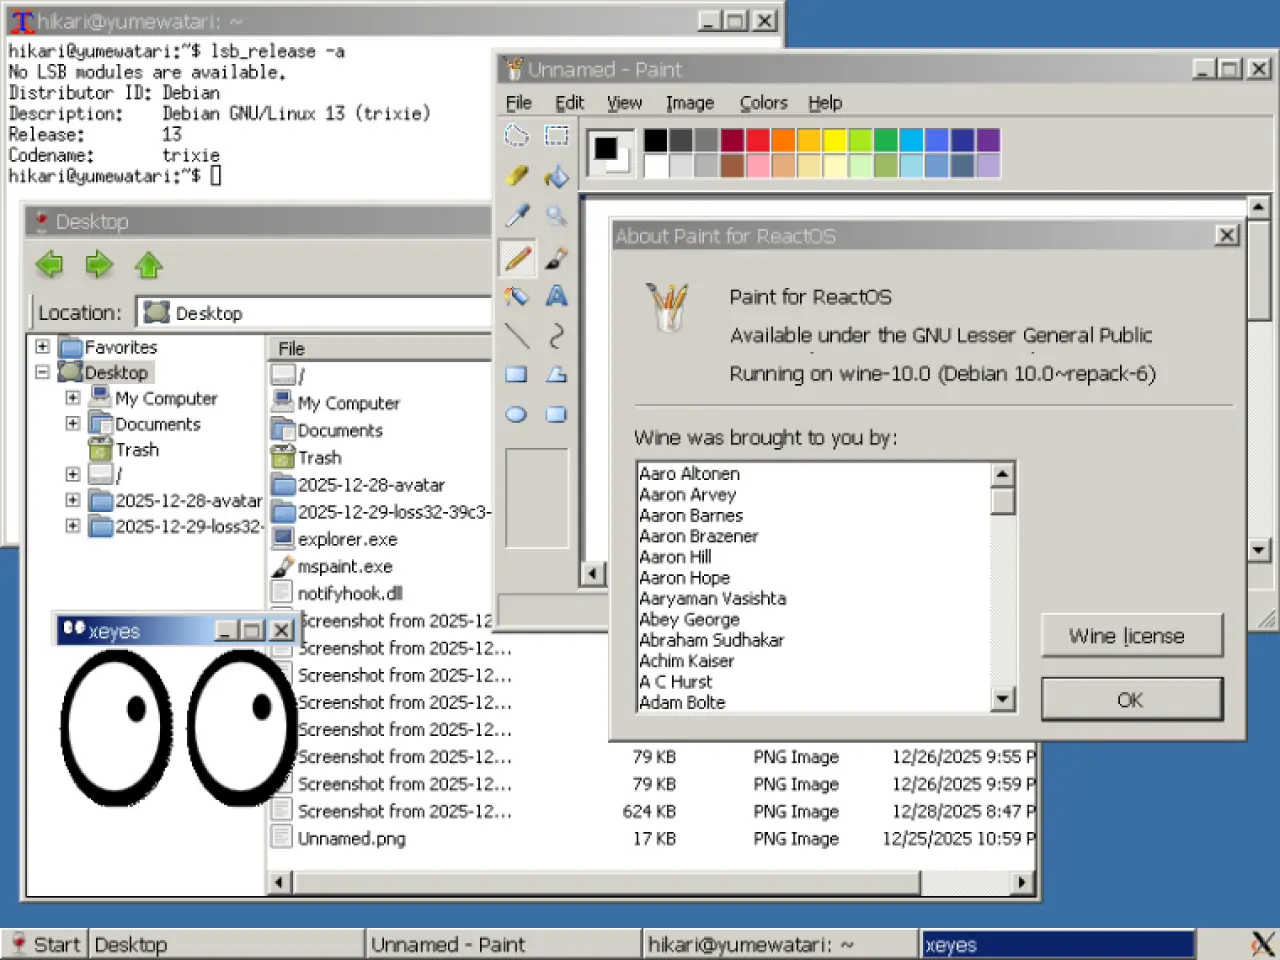
Task: Pick the Fill With Color tool
Action: tap(556, 176)
